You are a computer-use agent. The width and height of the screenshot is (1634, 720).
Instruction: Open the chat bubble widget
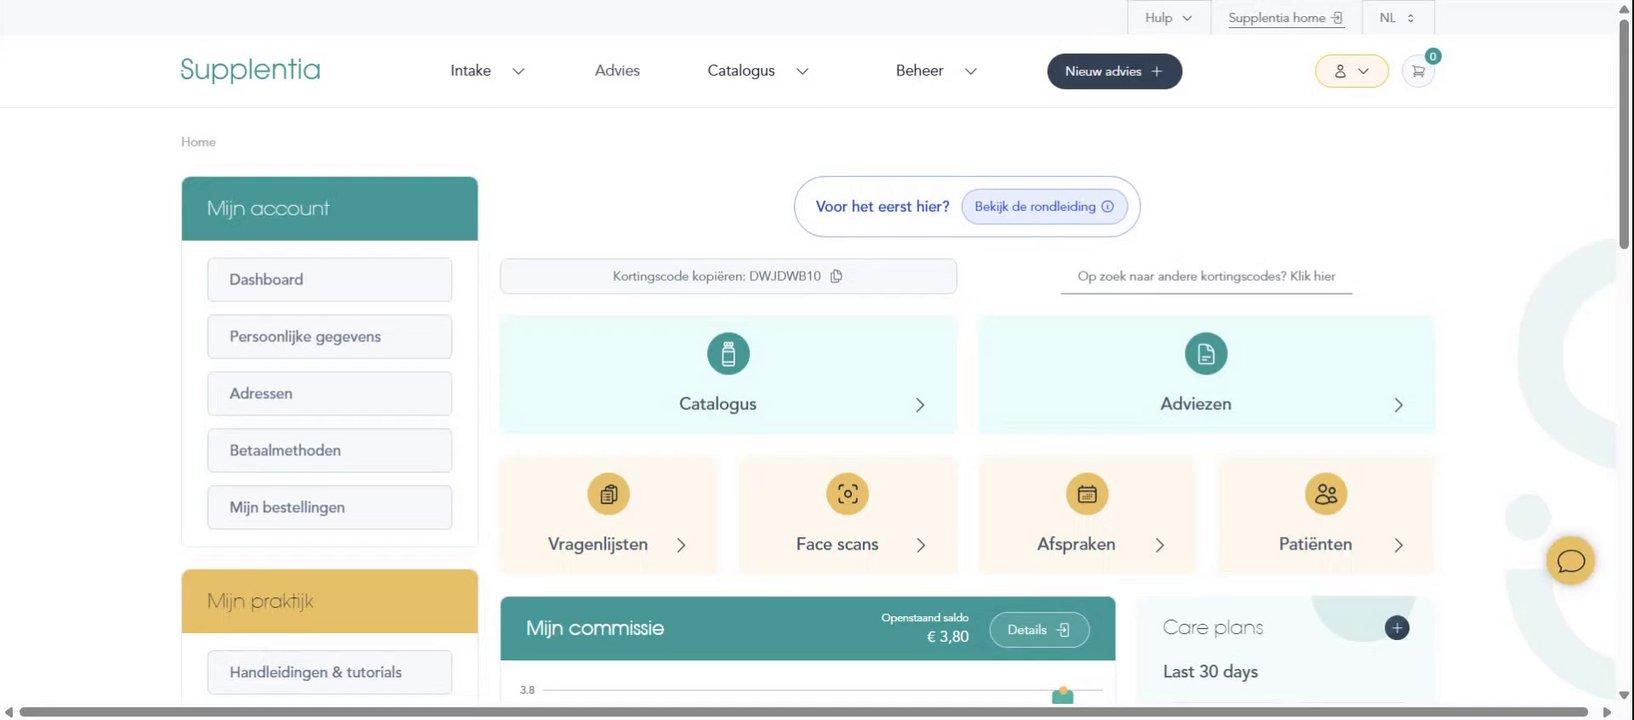pos(1571,561)
